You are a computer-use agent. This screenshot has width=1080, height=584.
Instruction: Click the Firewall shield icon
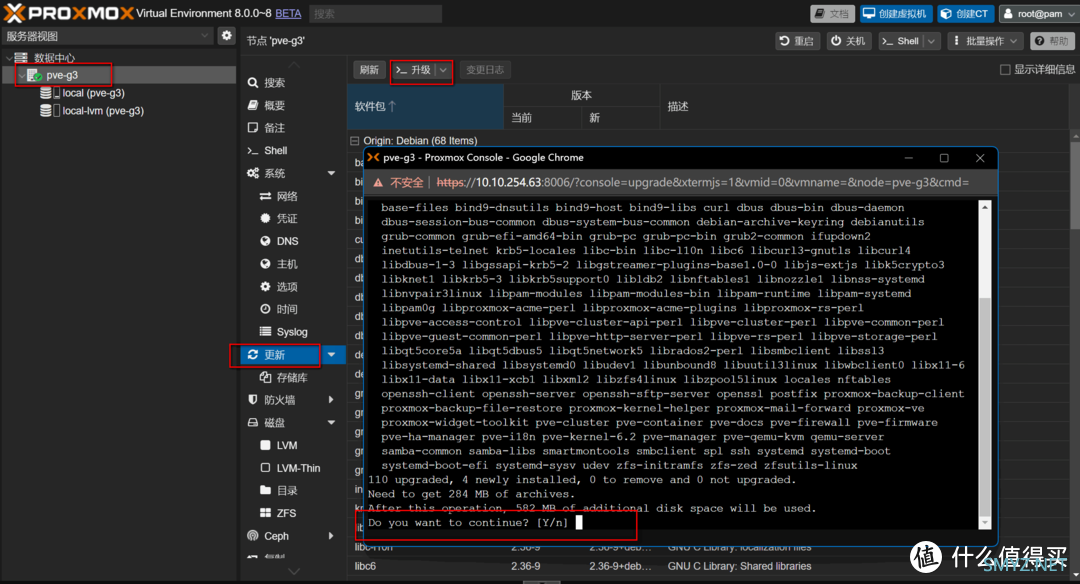[x=253, y=399]
